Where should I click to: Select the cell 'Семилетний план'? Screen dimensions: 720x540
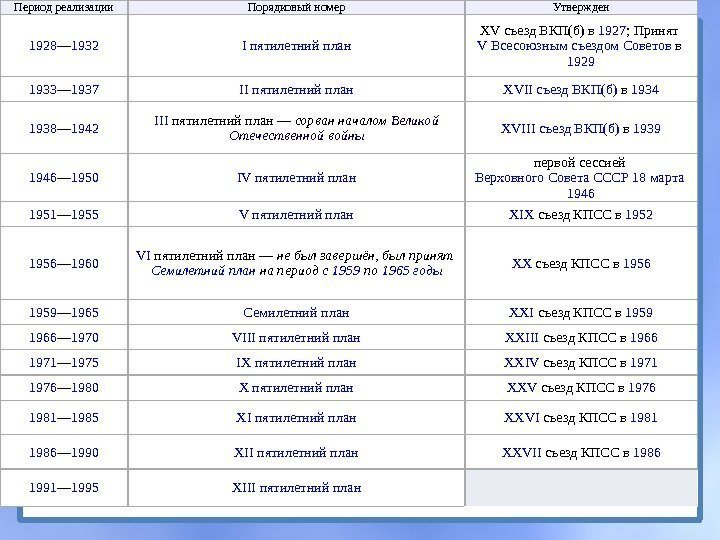tap(296, 313)
